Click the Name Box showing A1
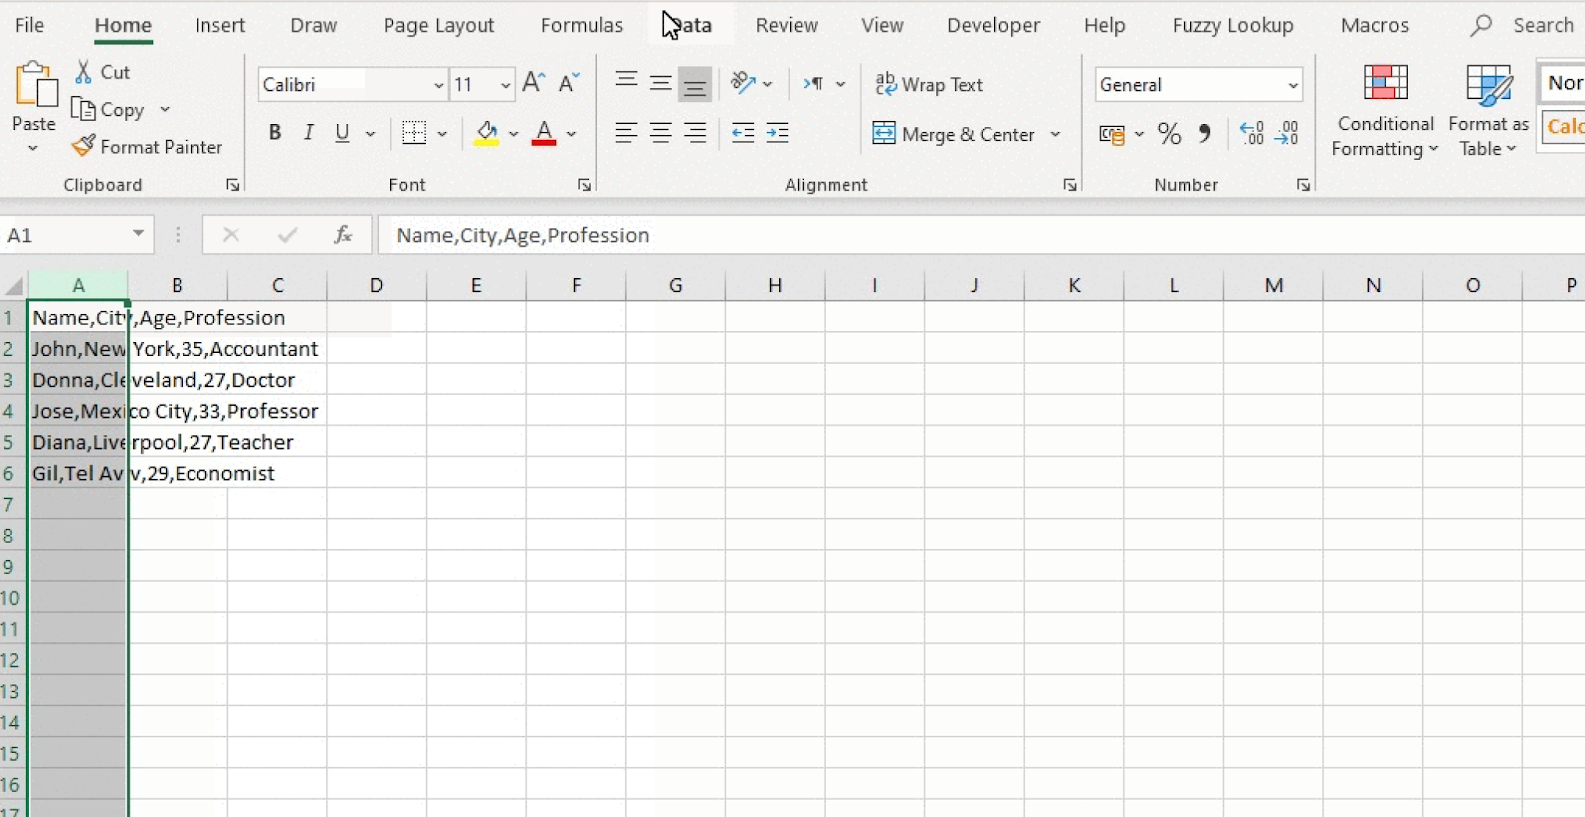 66,235
